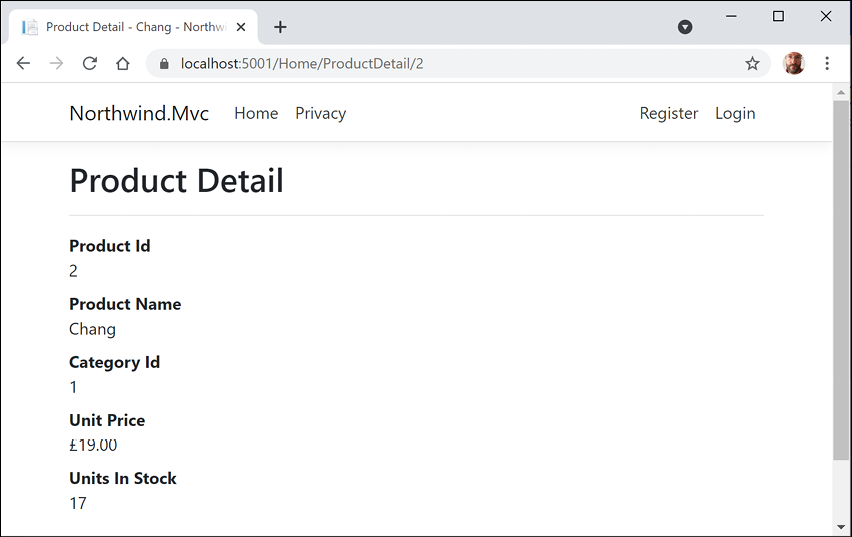
Task: Bookmark this page with the star
Action: pyautogui.click(x=752, y=64)
